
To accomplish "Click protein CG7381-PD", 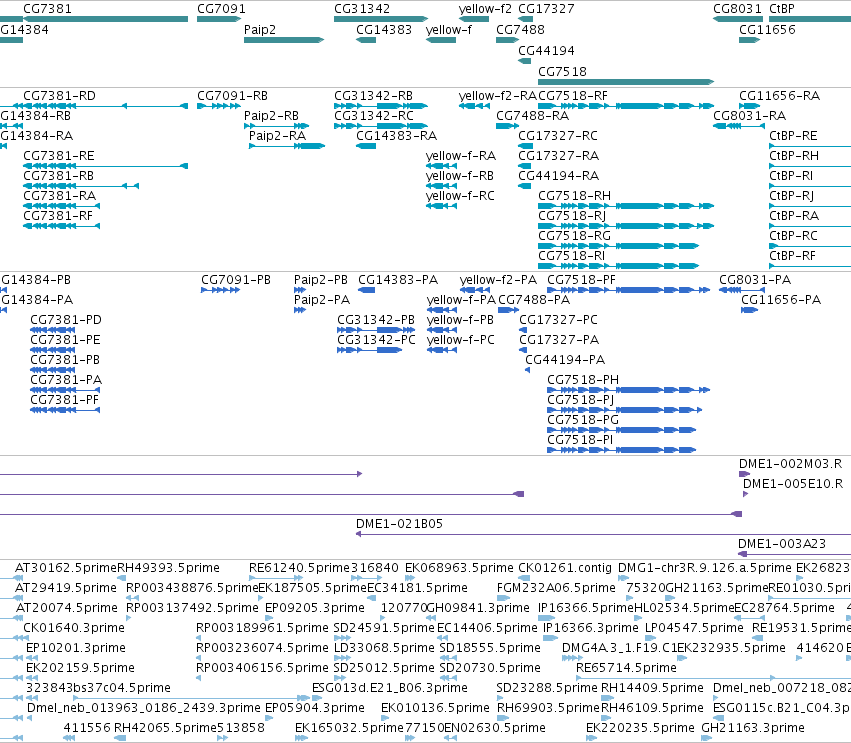I will tap(53, 330).
